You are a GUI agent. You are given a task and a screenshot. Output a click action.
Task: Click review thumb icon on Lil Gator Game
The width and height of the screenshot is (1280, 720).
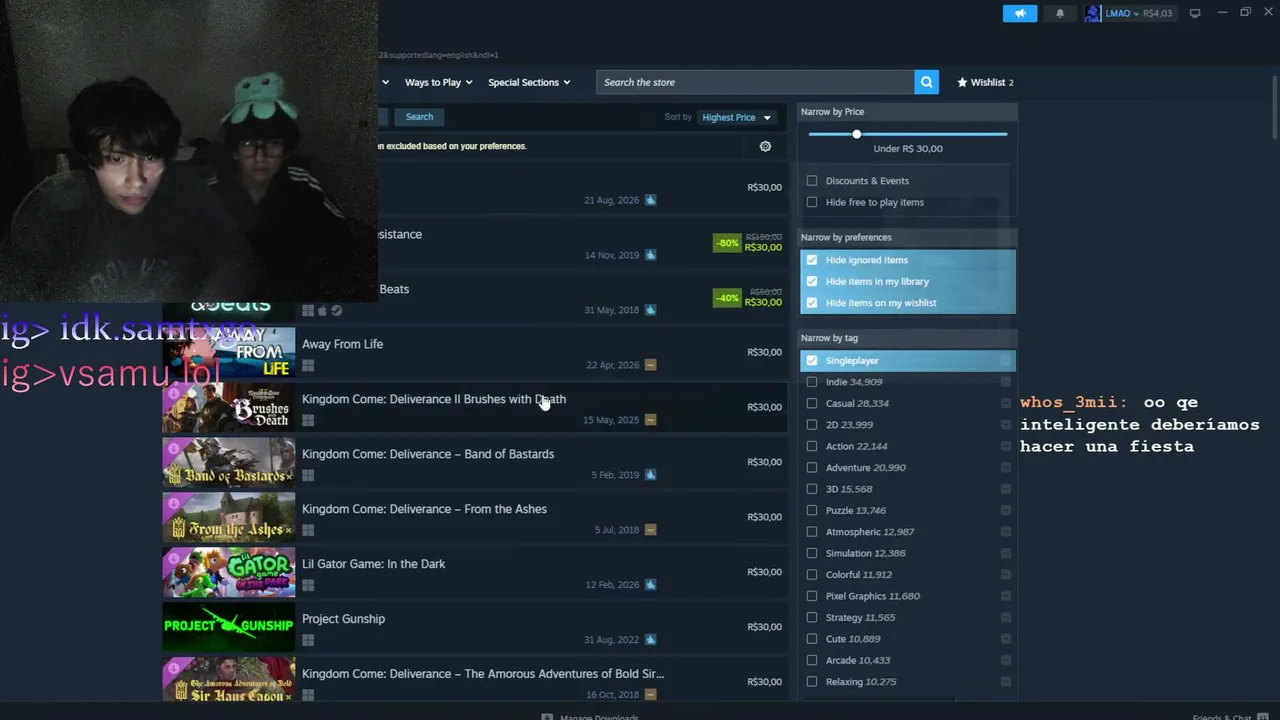tap(651, 585)
